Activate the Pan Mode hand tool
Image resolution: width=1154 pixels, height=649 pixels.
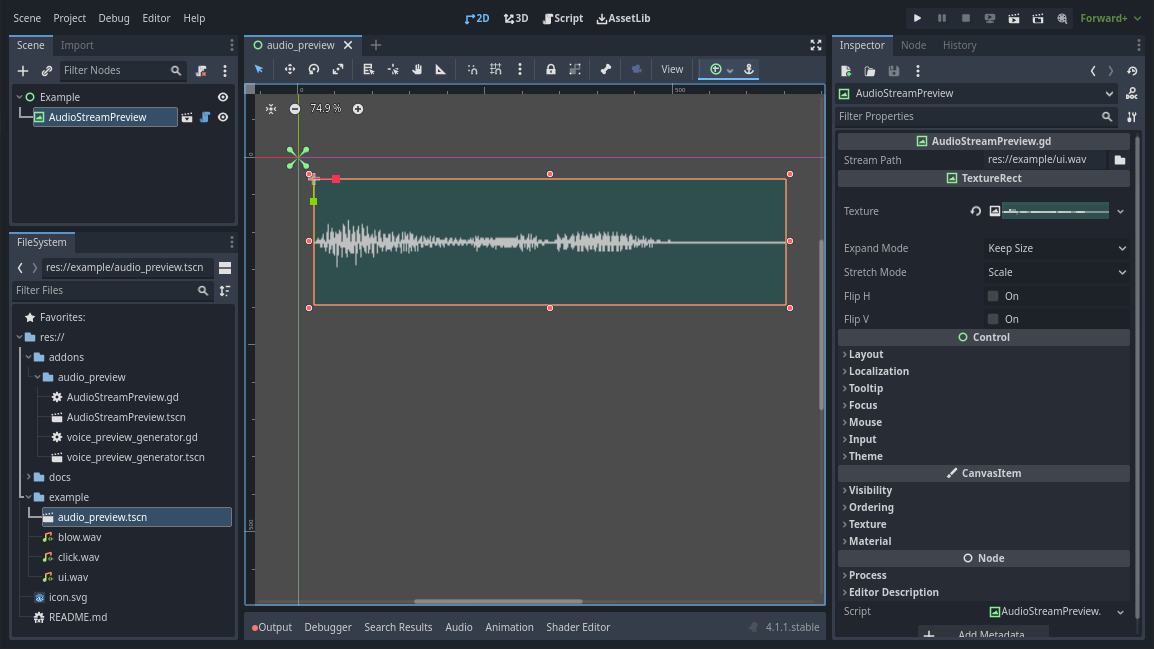(417, 69)
